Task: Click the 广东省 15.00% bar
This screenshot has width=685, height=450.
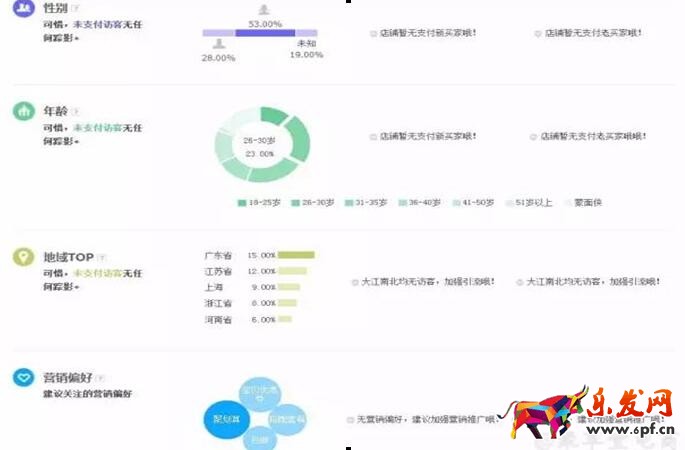Action: [x=296, y=255]
